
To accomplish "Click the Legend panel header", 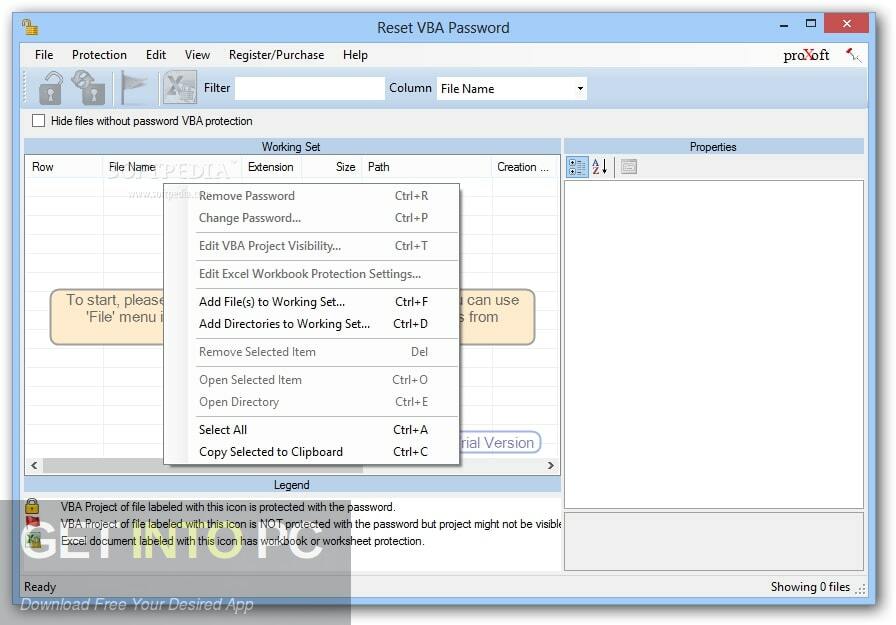I will pyautogui.click(x=291, y=484).
